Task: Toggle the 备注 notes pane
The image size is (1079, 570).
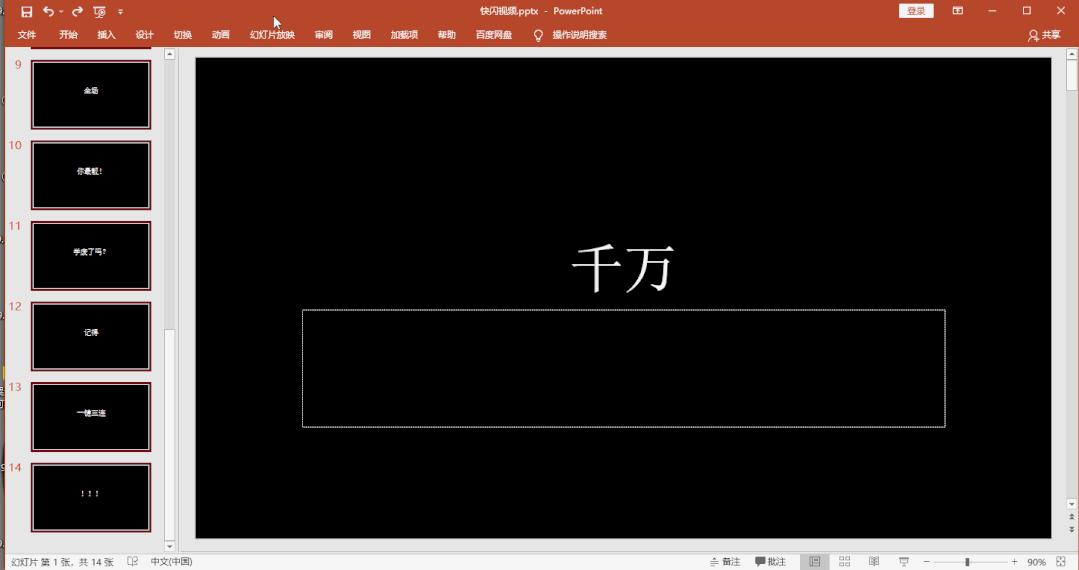Action: [725, 562]
